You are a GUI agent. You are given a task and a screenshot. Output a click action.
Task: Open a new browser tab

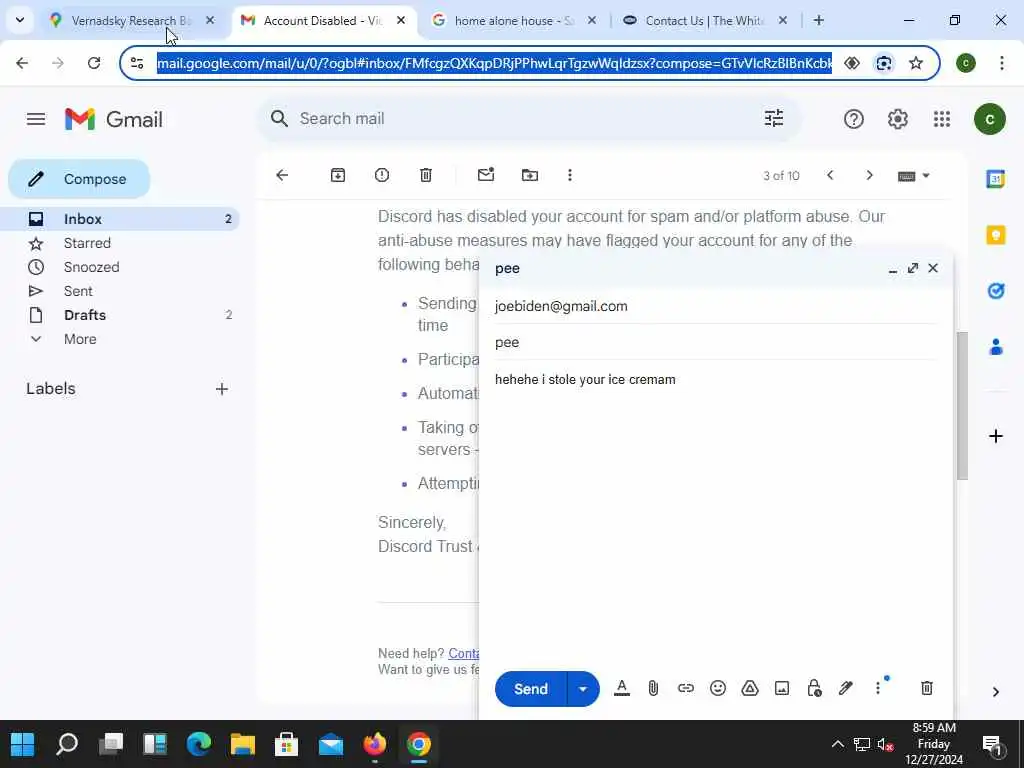pyautogui.click(x=818, y=20)
